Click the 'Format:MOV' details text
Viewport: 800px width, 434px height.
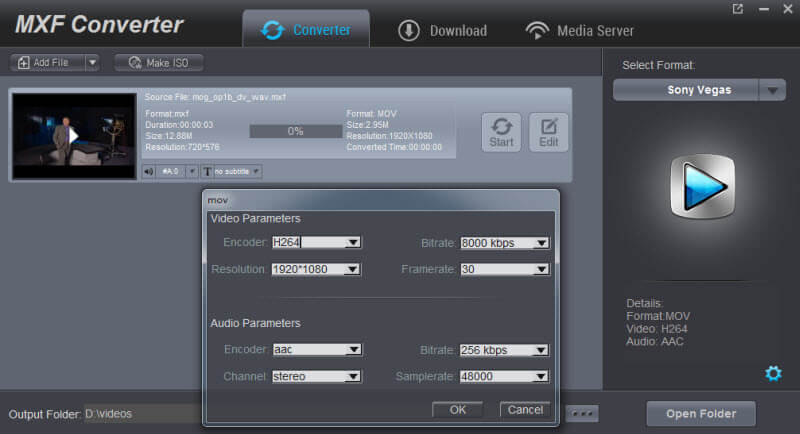click(x=658, y=316)
